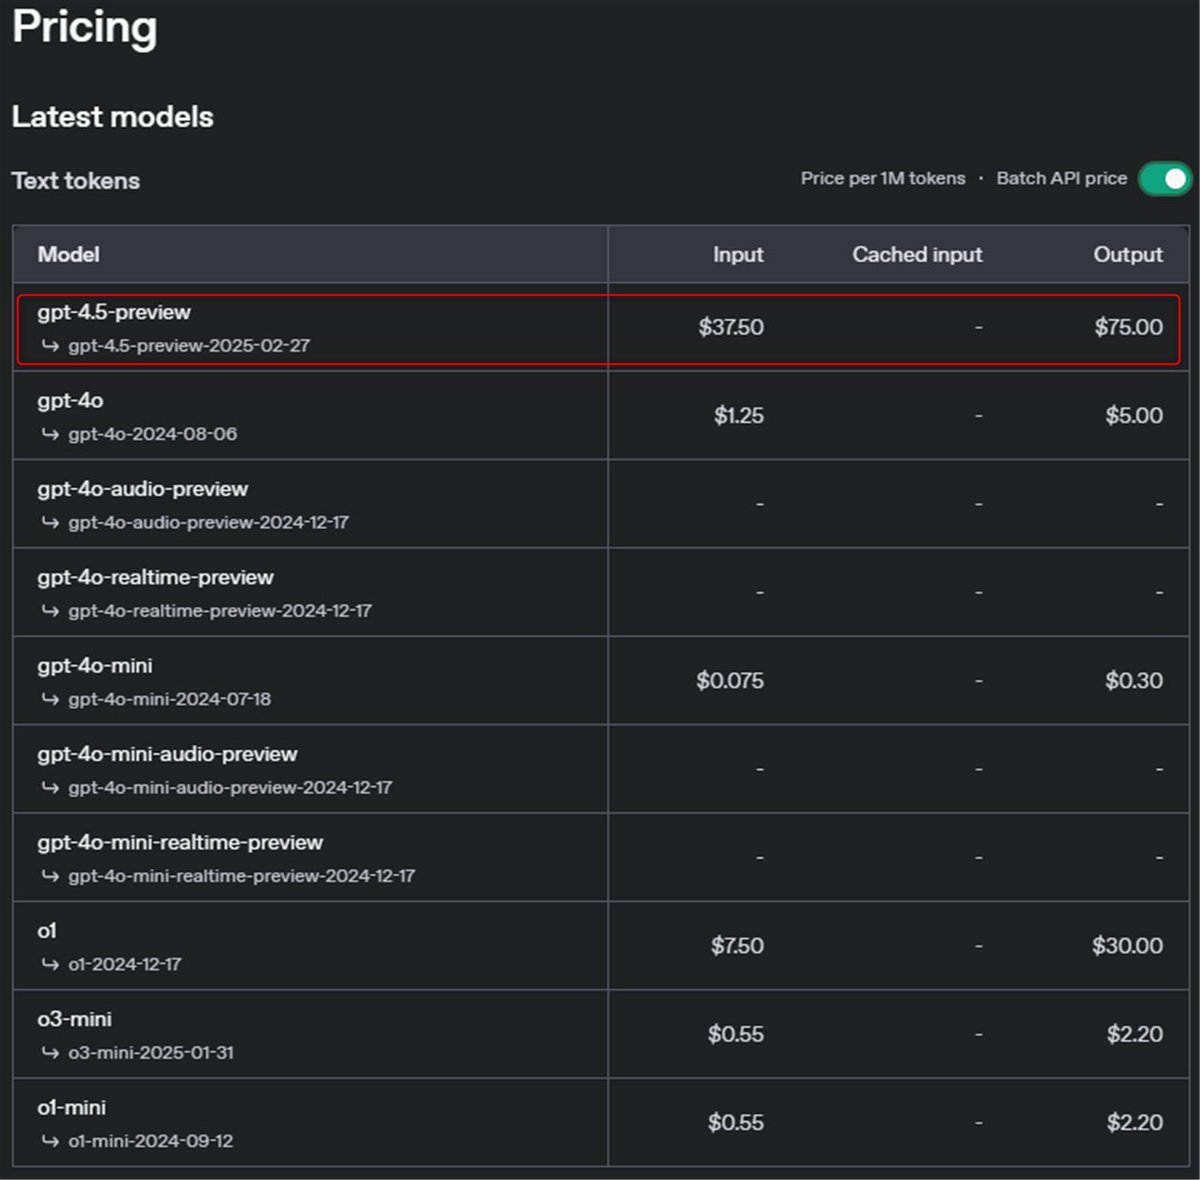Click the gpt-4o-mini-2024-07-18 snapshot name
This screenshot has width=1200, height=1180.
click(x=170, y=699)
